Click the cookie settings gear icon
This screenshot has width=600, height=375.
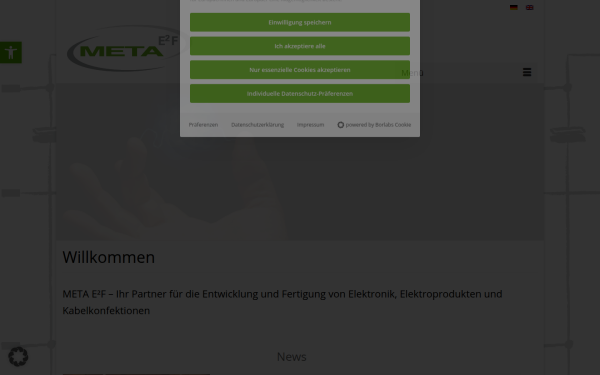pyautogui.click(x=18, y=357)
